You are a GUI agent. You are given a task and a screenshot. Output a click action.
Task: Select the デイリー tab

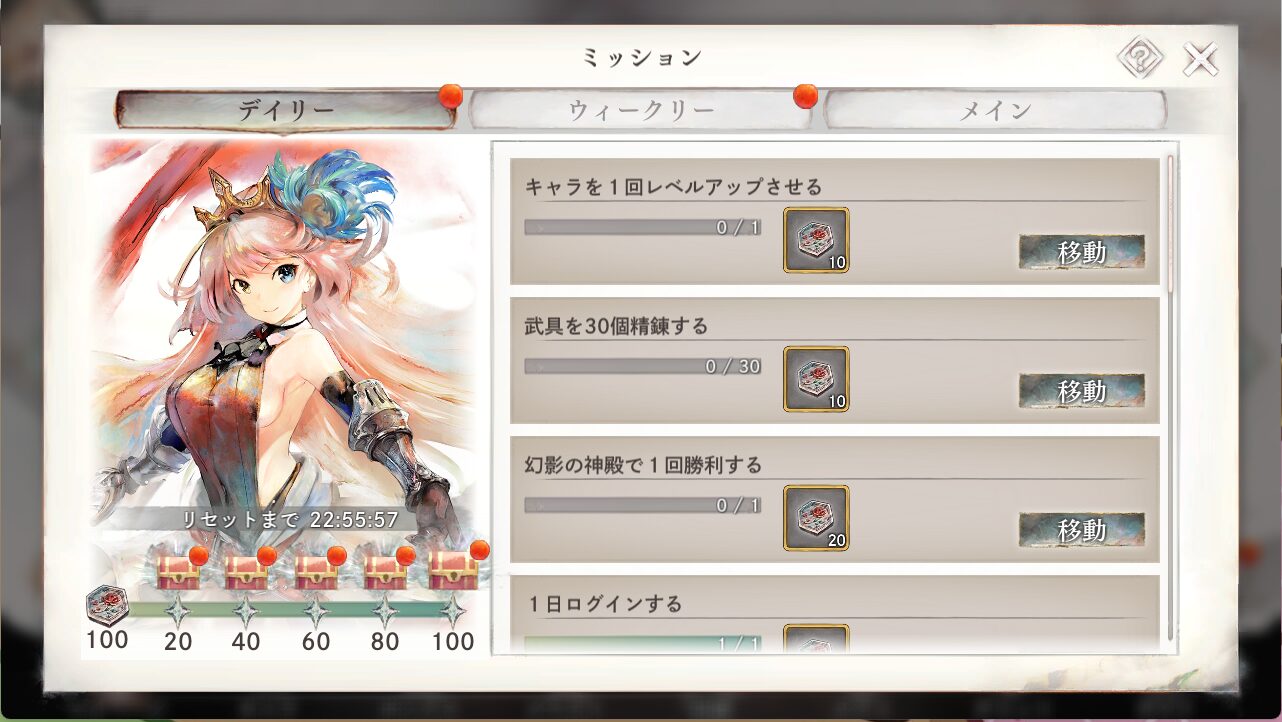(x=286, y=110)
